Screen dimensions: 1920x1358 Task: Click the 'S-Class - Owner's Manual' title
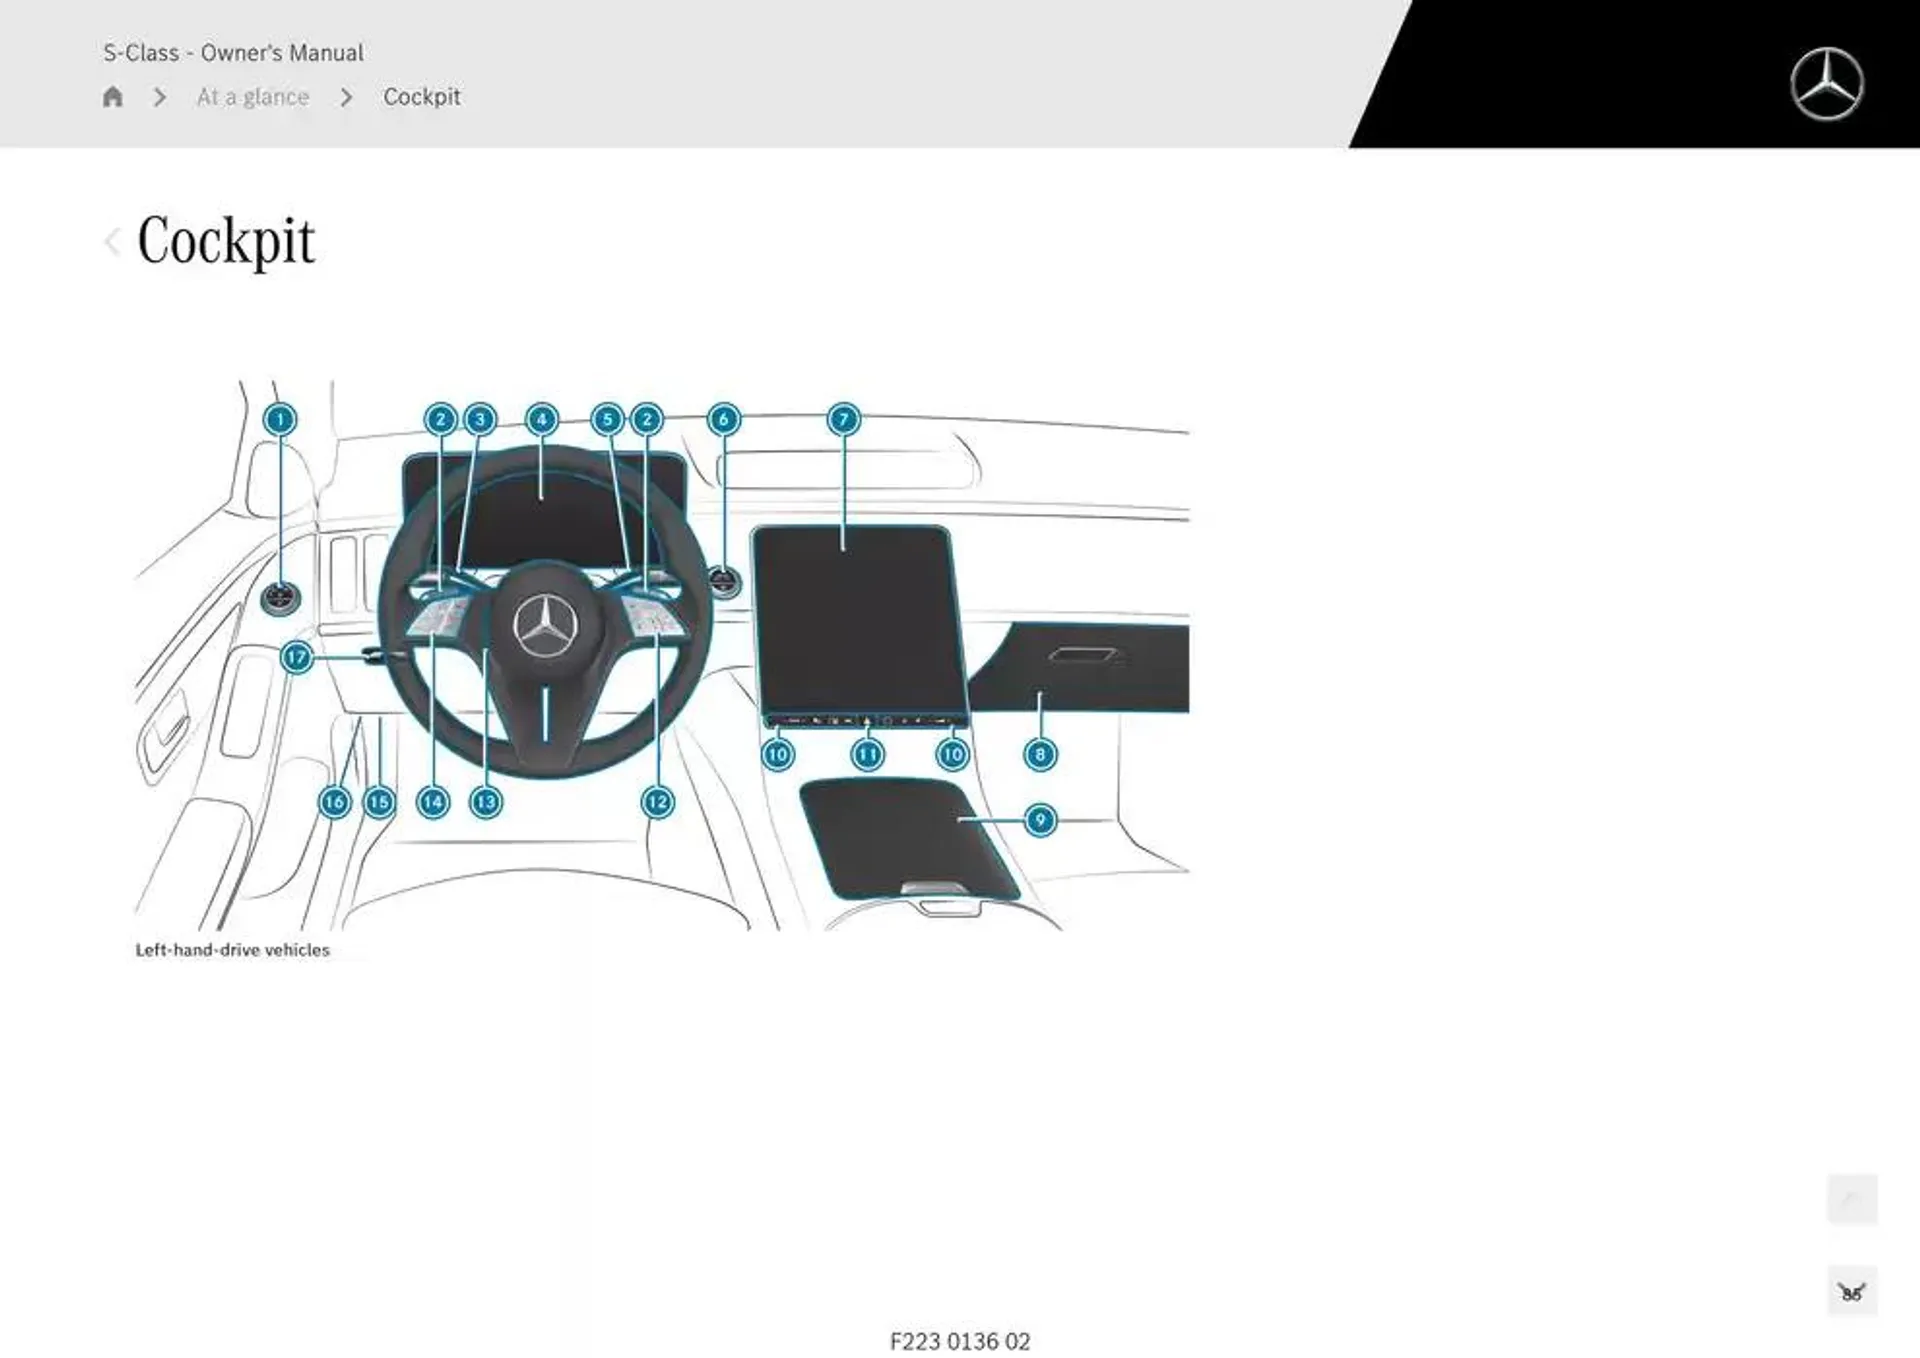pyautogui.click(x=233, y=53)
